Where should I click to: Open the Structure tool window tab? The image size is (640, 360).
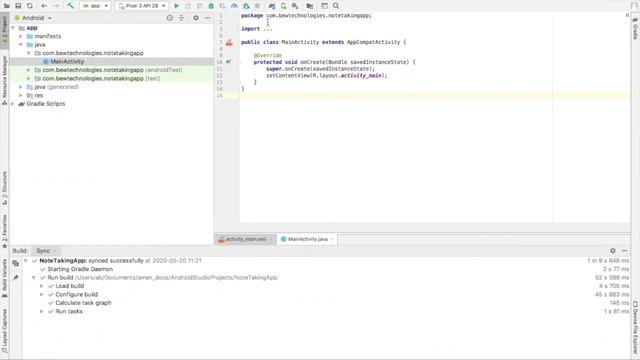click(4, 188)
